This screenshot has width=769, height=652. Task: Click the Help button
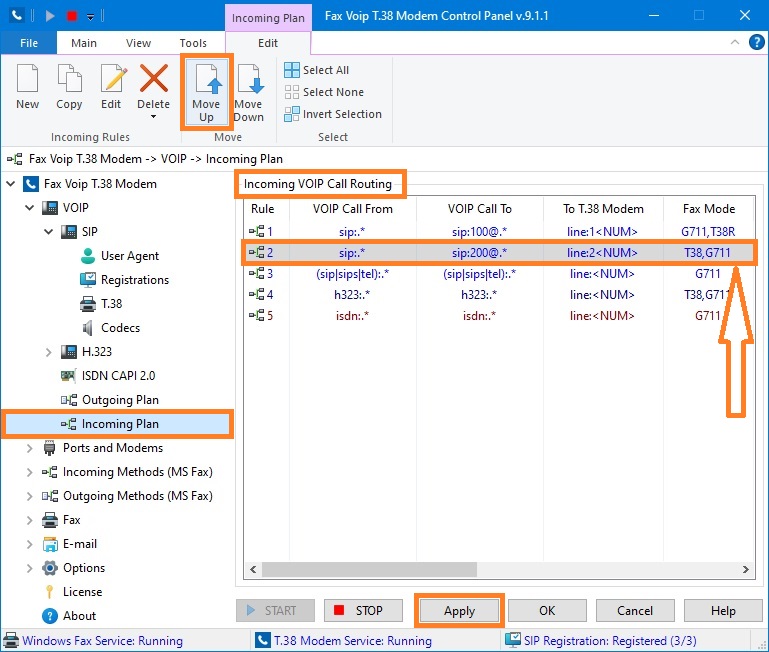723,611
